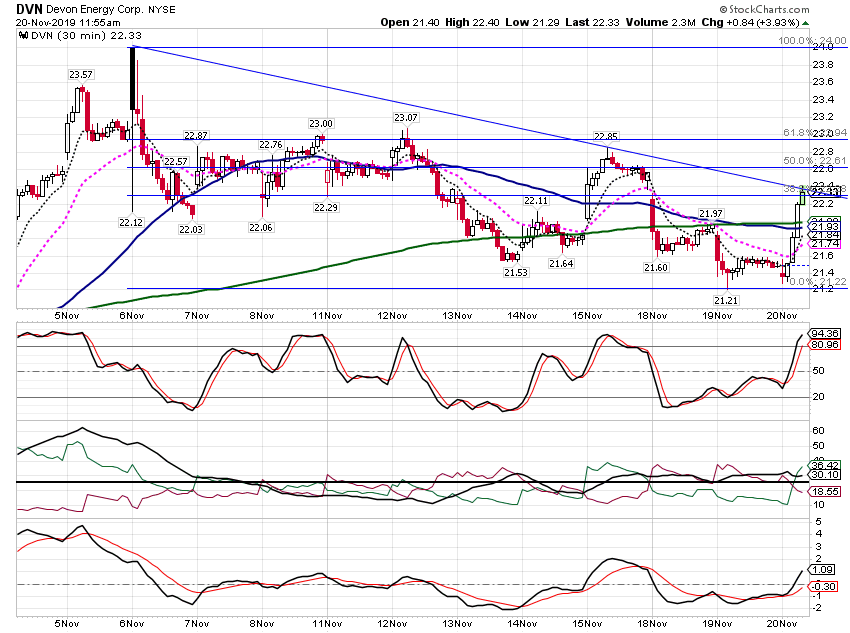Image resolution: width=850 pixels, height=633 pixels.
Task: Click the 22.06 low price label
Action: click(261, 228)
